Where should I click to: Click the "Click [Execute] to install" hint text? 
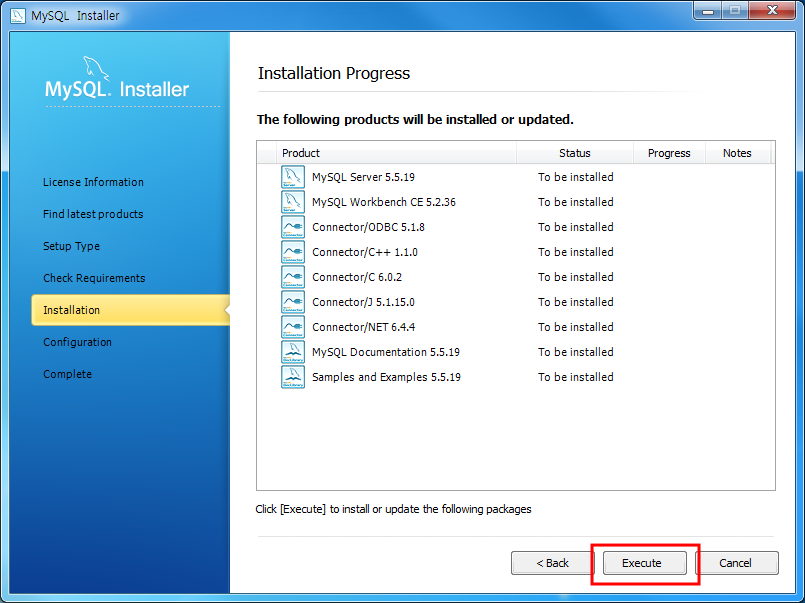pyautogui.click(x=393, y=509)
